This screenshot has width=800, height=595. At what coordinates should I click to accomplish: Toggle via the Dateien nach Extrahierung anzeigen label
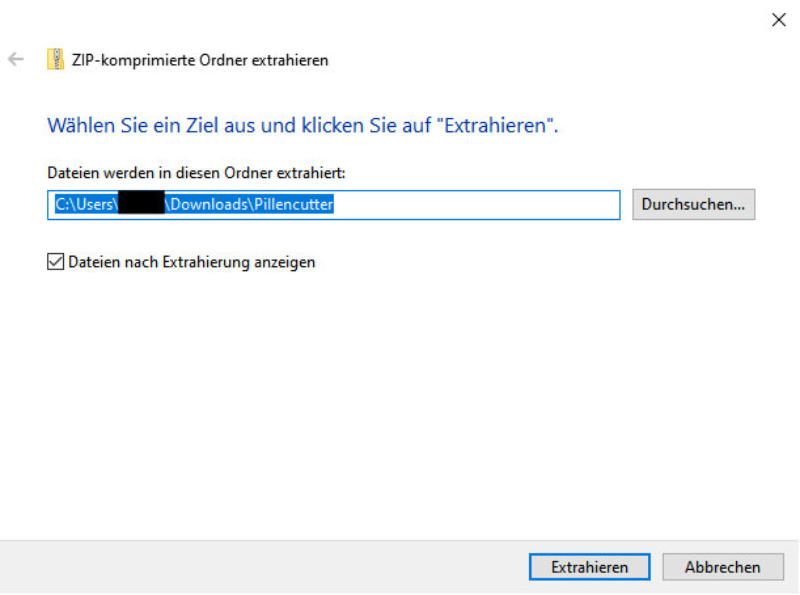coord(191,262)
